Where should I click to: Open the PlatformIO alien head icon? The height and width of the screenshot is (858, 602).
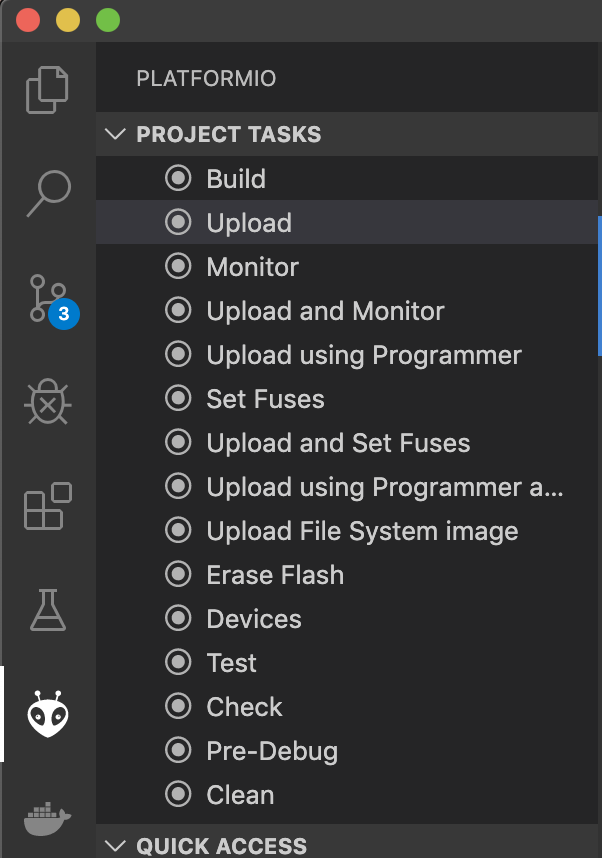click(48, 714)
